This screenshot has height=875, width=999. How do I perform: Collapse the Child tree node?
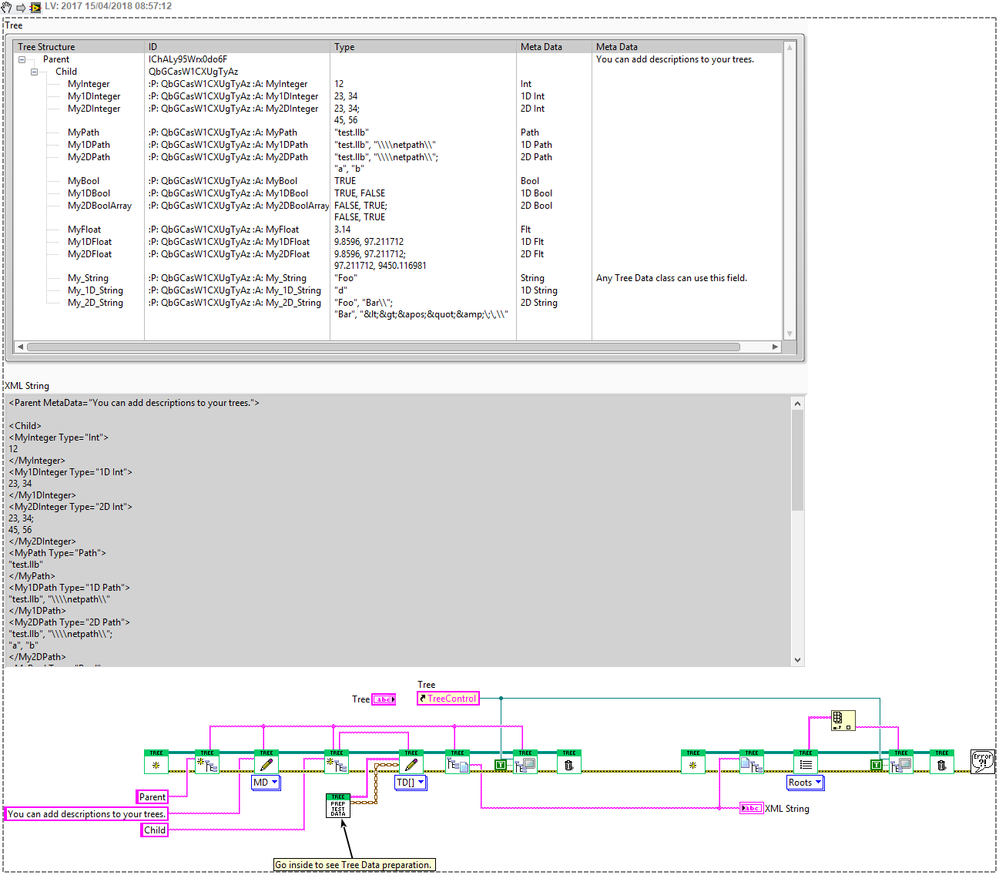point(34,72)
